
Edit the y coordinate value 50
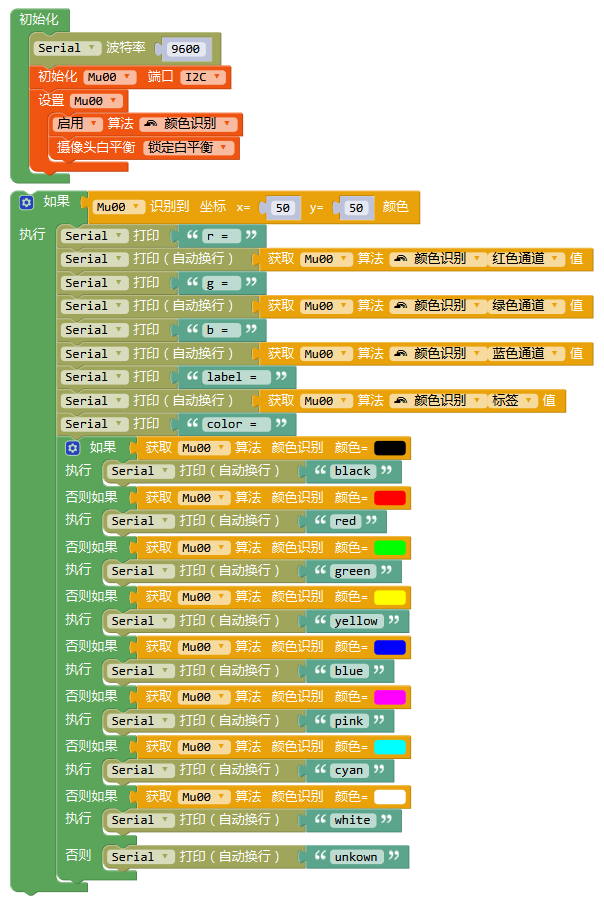pyautogui.click(x=356, y=208)
